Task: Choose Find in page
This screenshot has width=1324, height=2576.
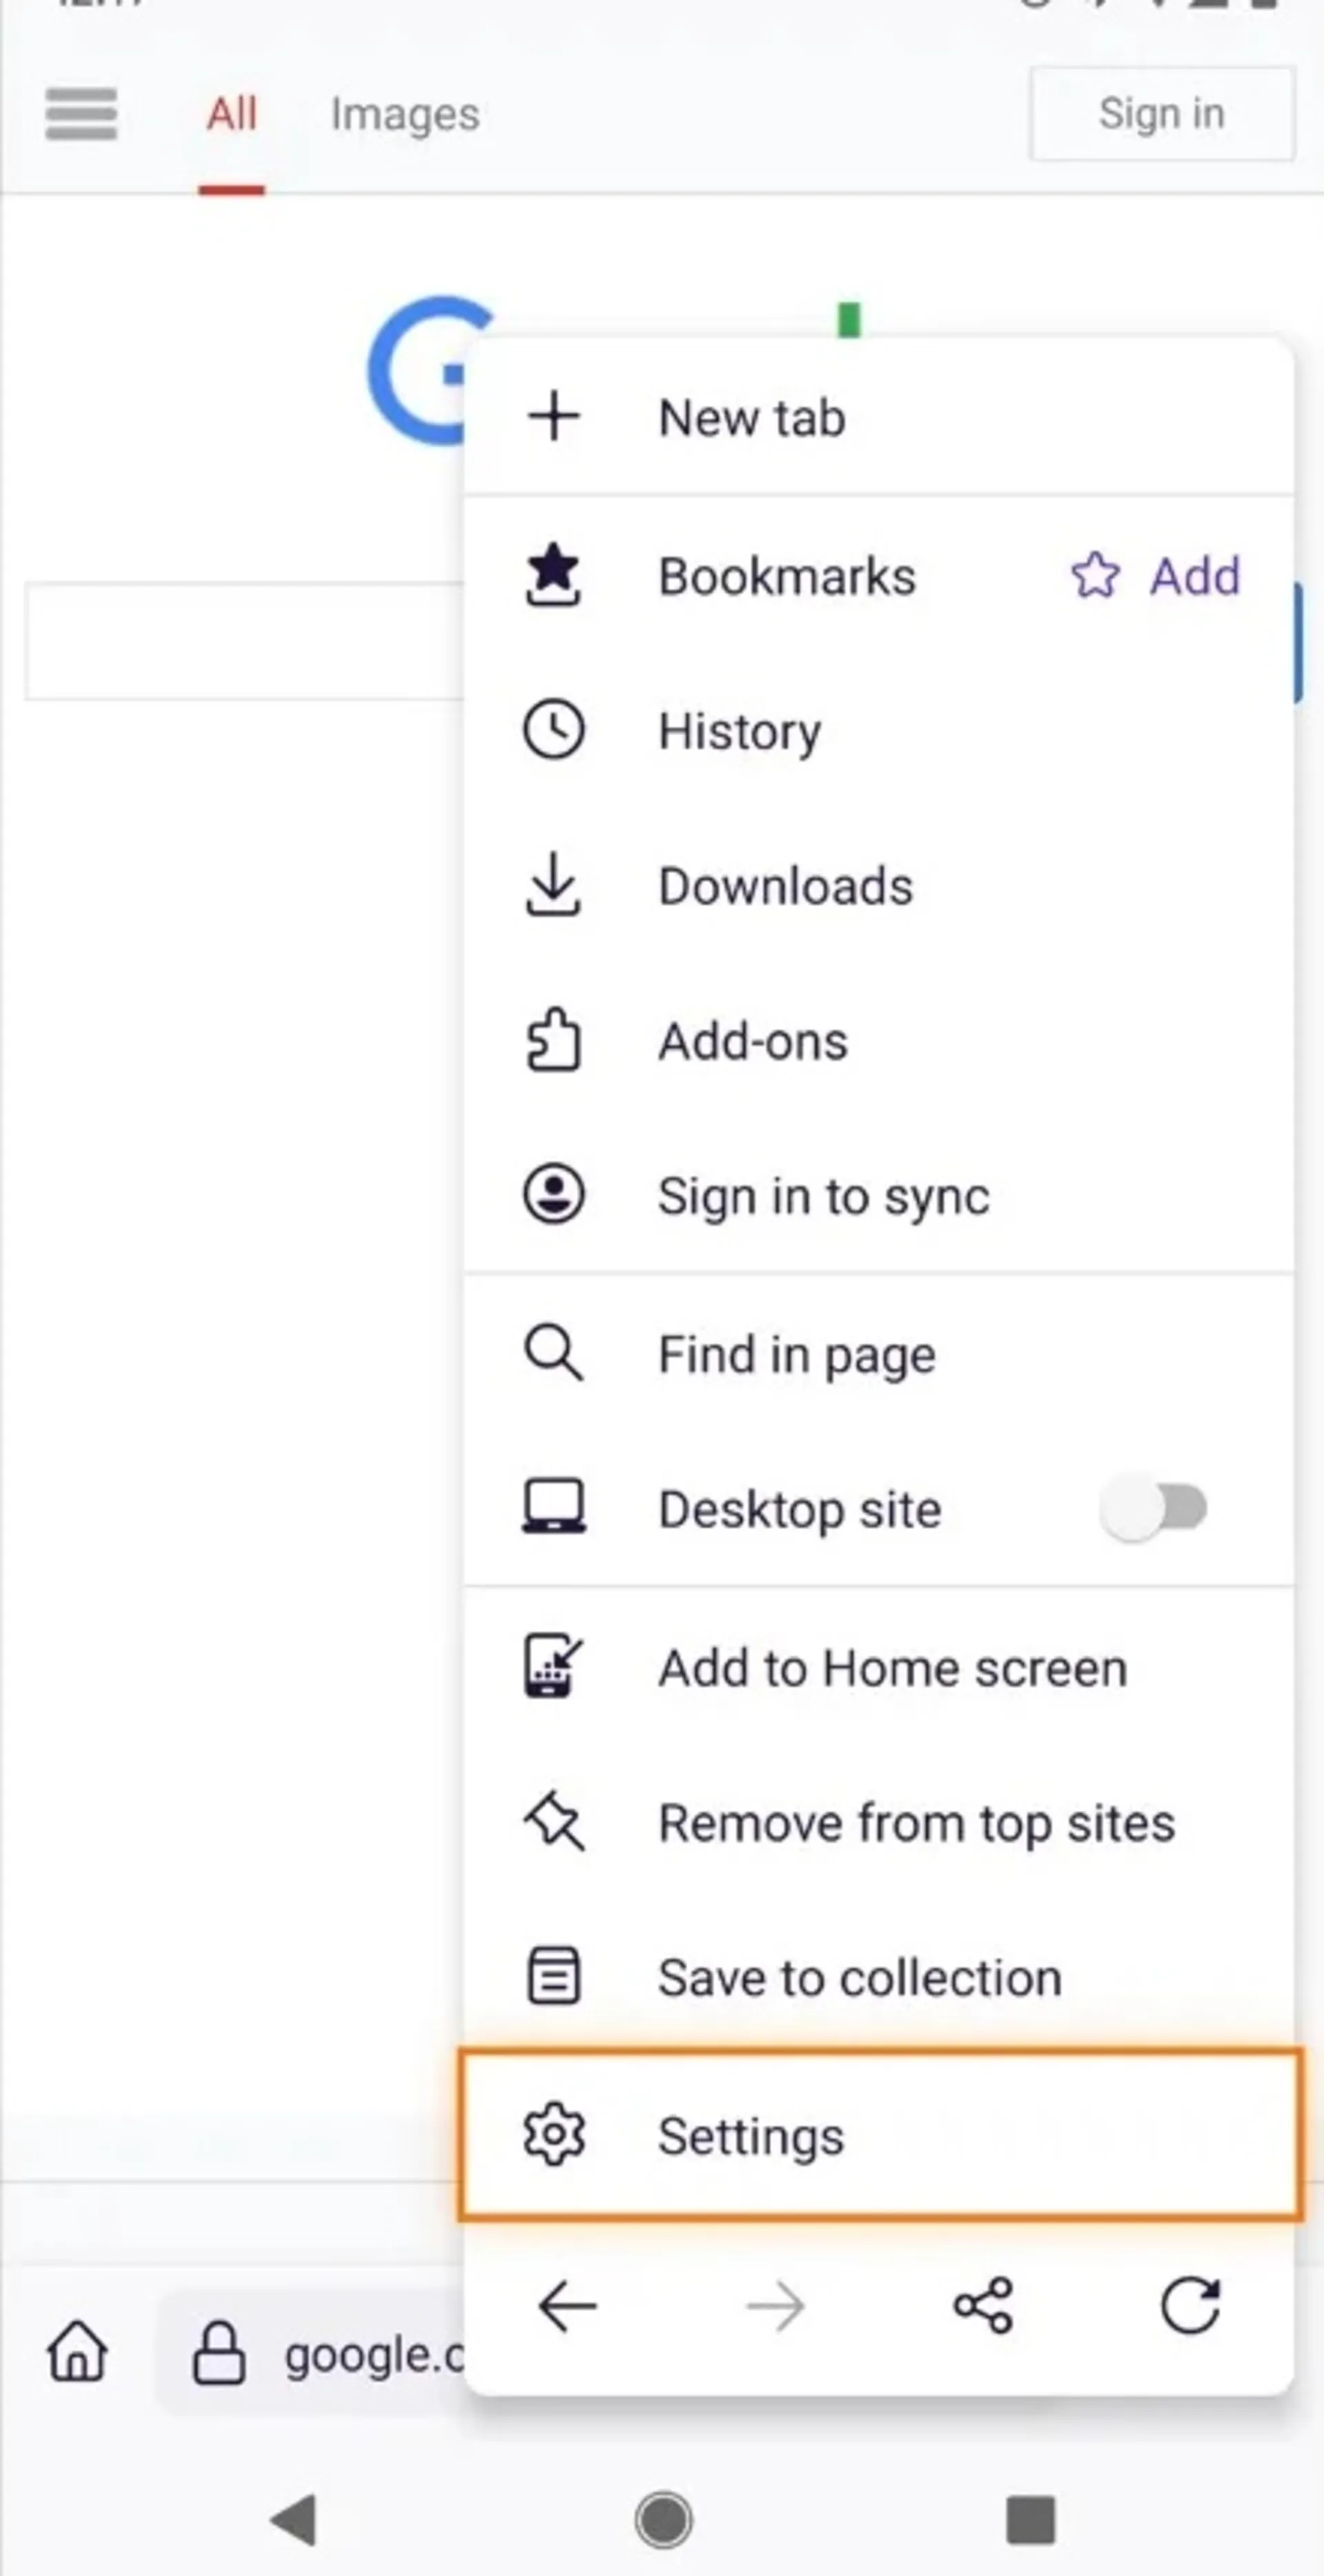Action: (880, 1354)
